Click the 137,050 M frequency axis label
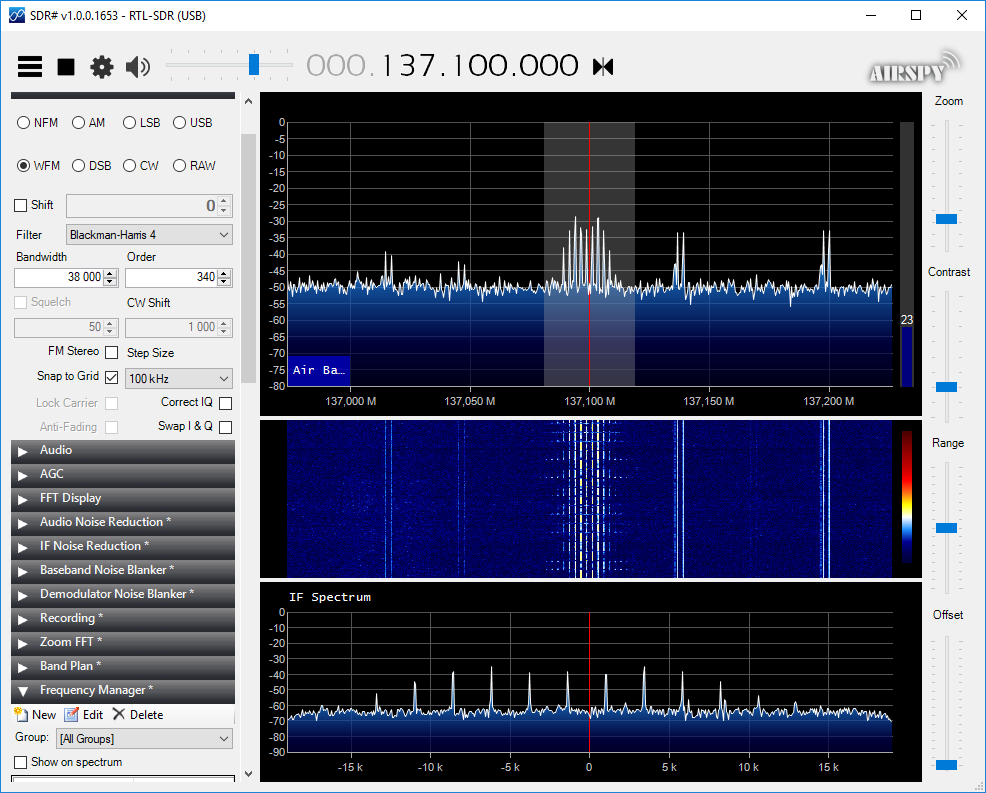 [470, 401]
